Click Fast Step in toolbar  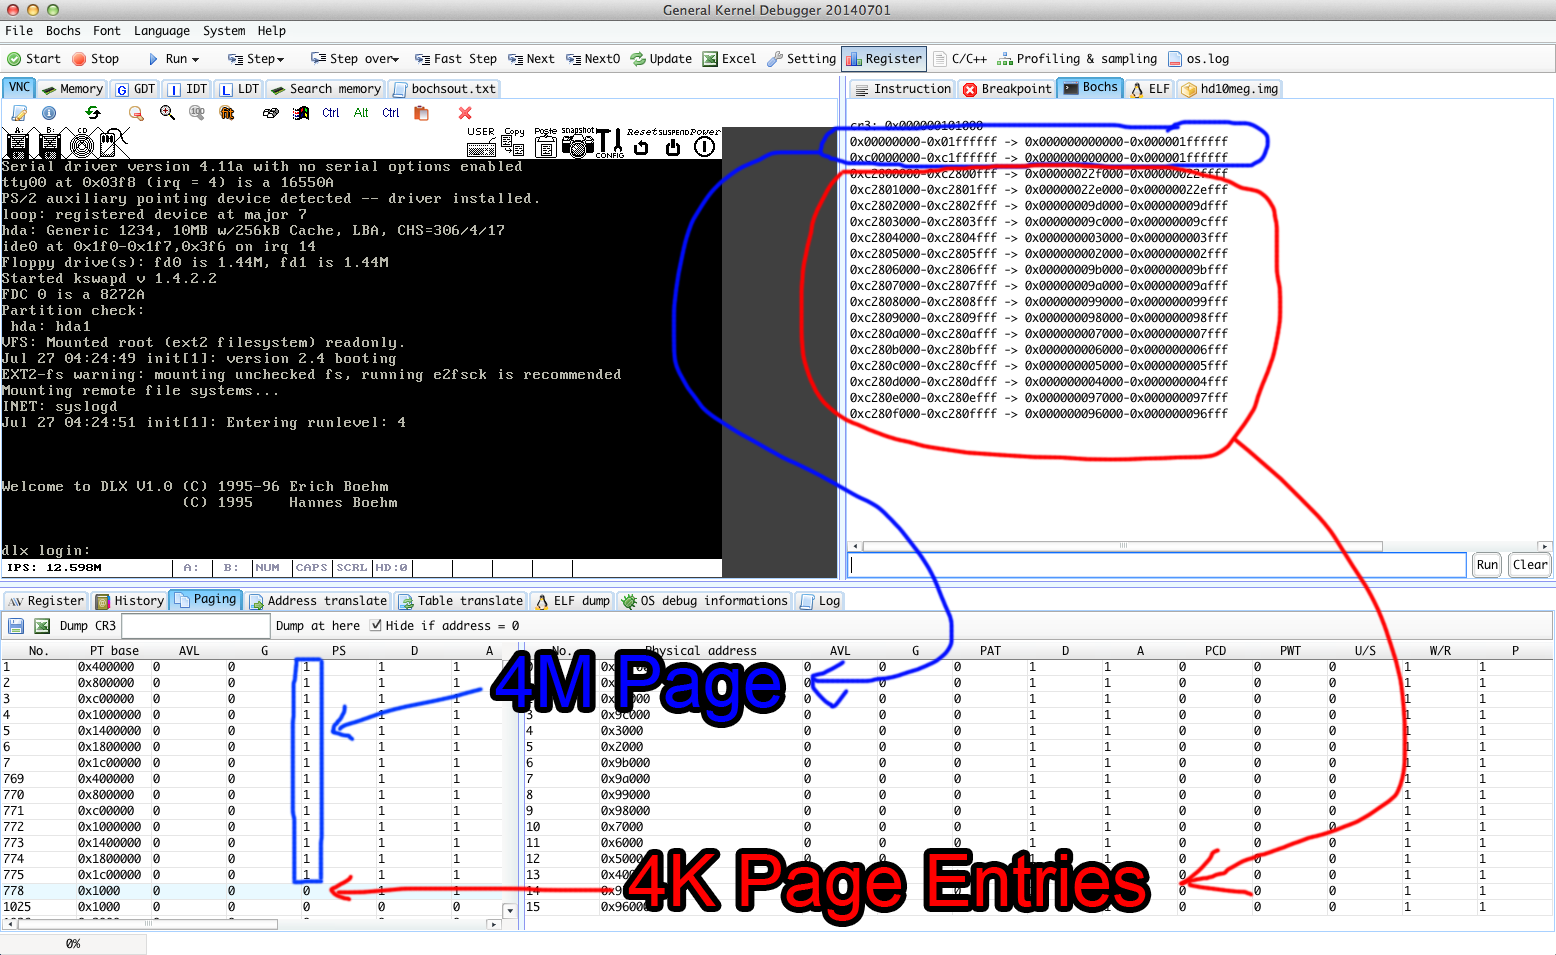(456, 59)
